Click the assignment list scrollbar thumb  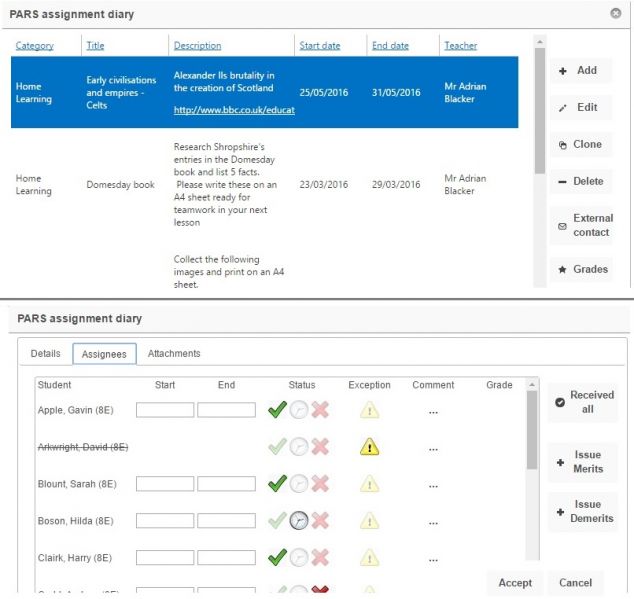pos(539,111)
